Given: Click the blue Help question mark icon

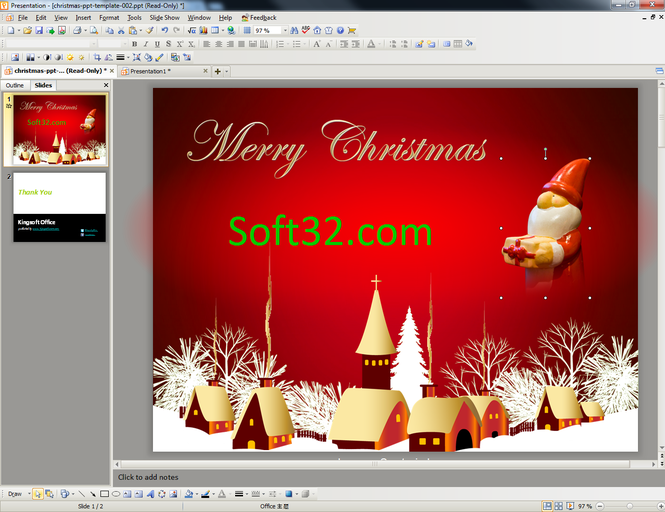Looking at the screenshot, I should [340, 31].
